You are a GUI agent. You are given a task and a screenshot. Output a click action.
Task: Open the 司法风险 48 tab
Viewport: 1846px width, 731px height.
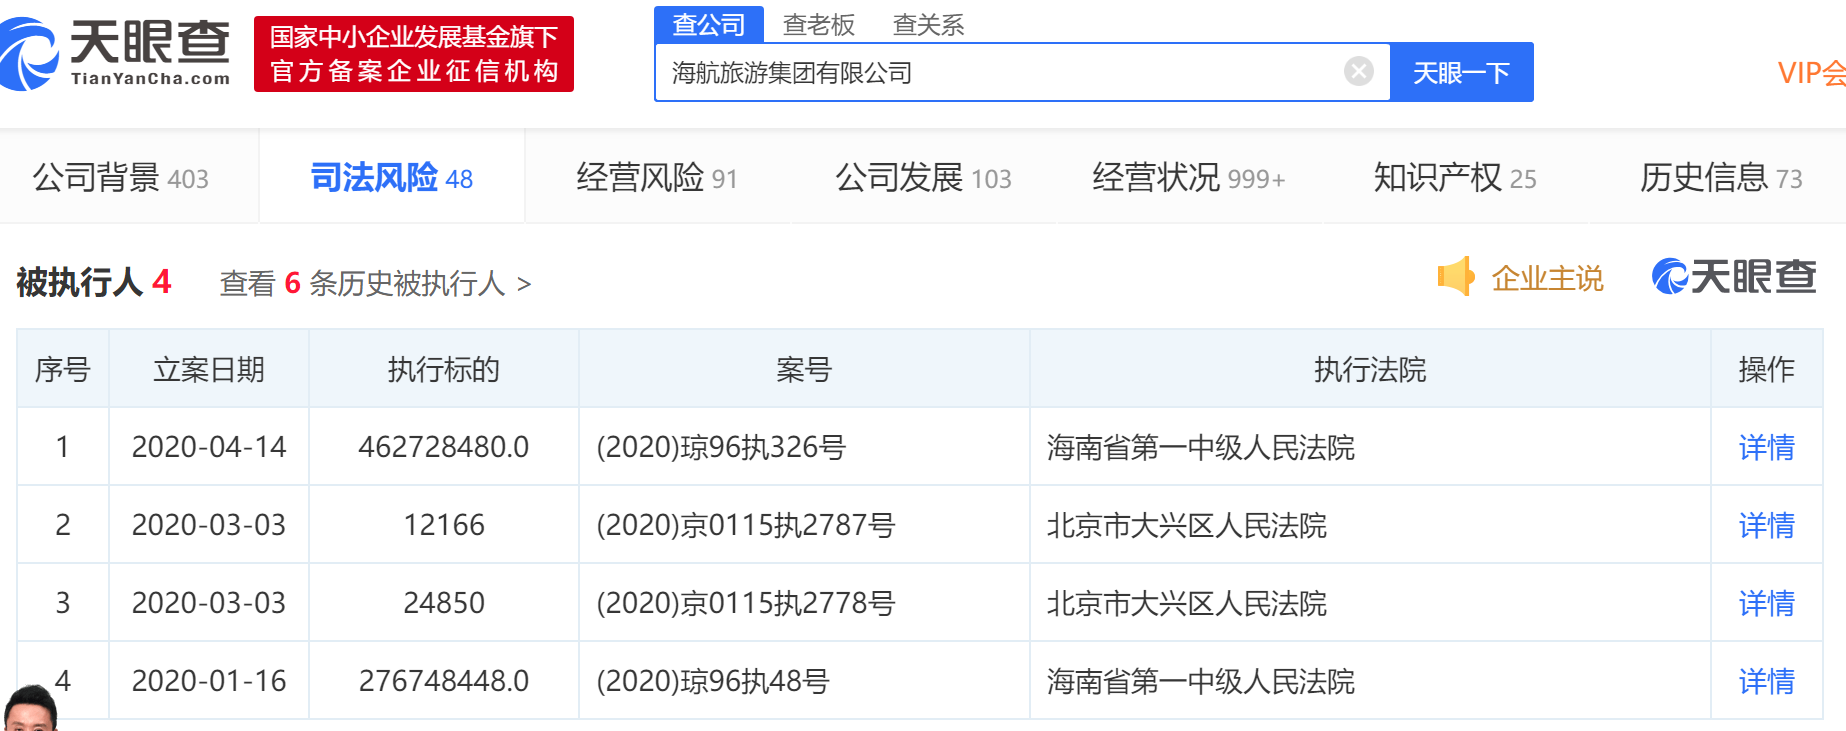pyautogui.click(x=392, y=178)
